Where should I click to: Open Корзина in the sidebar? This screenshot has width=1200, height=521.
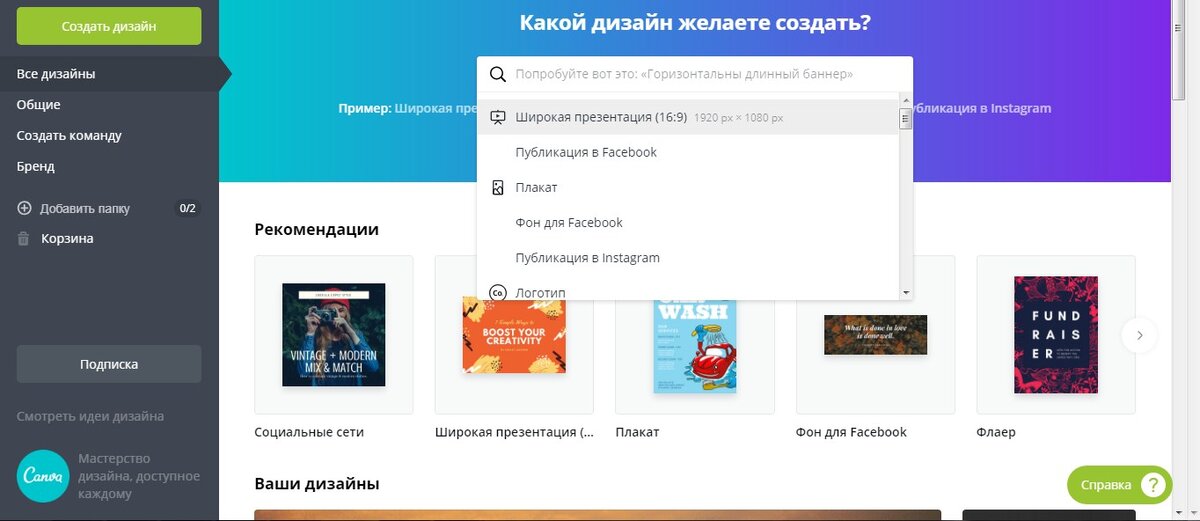[67, 239]
